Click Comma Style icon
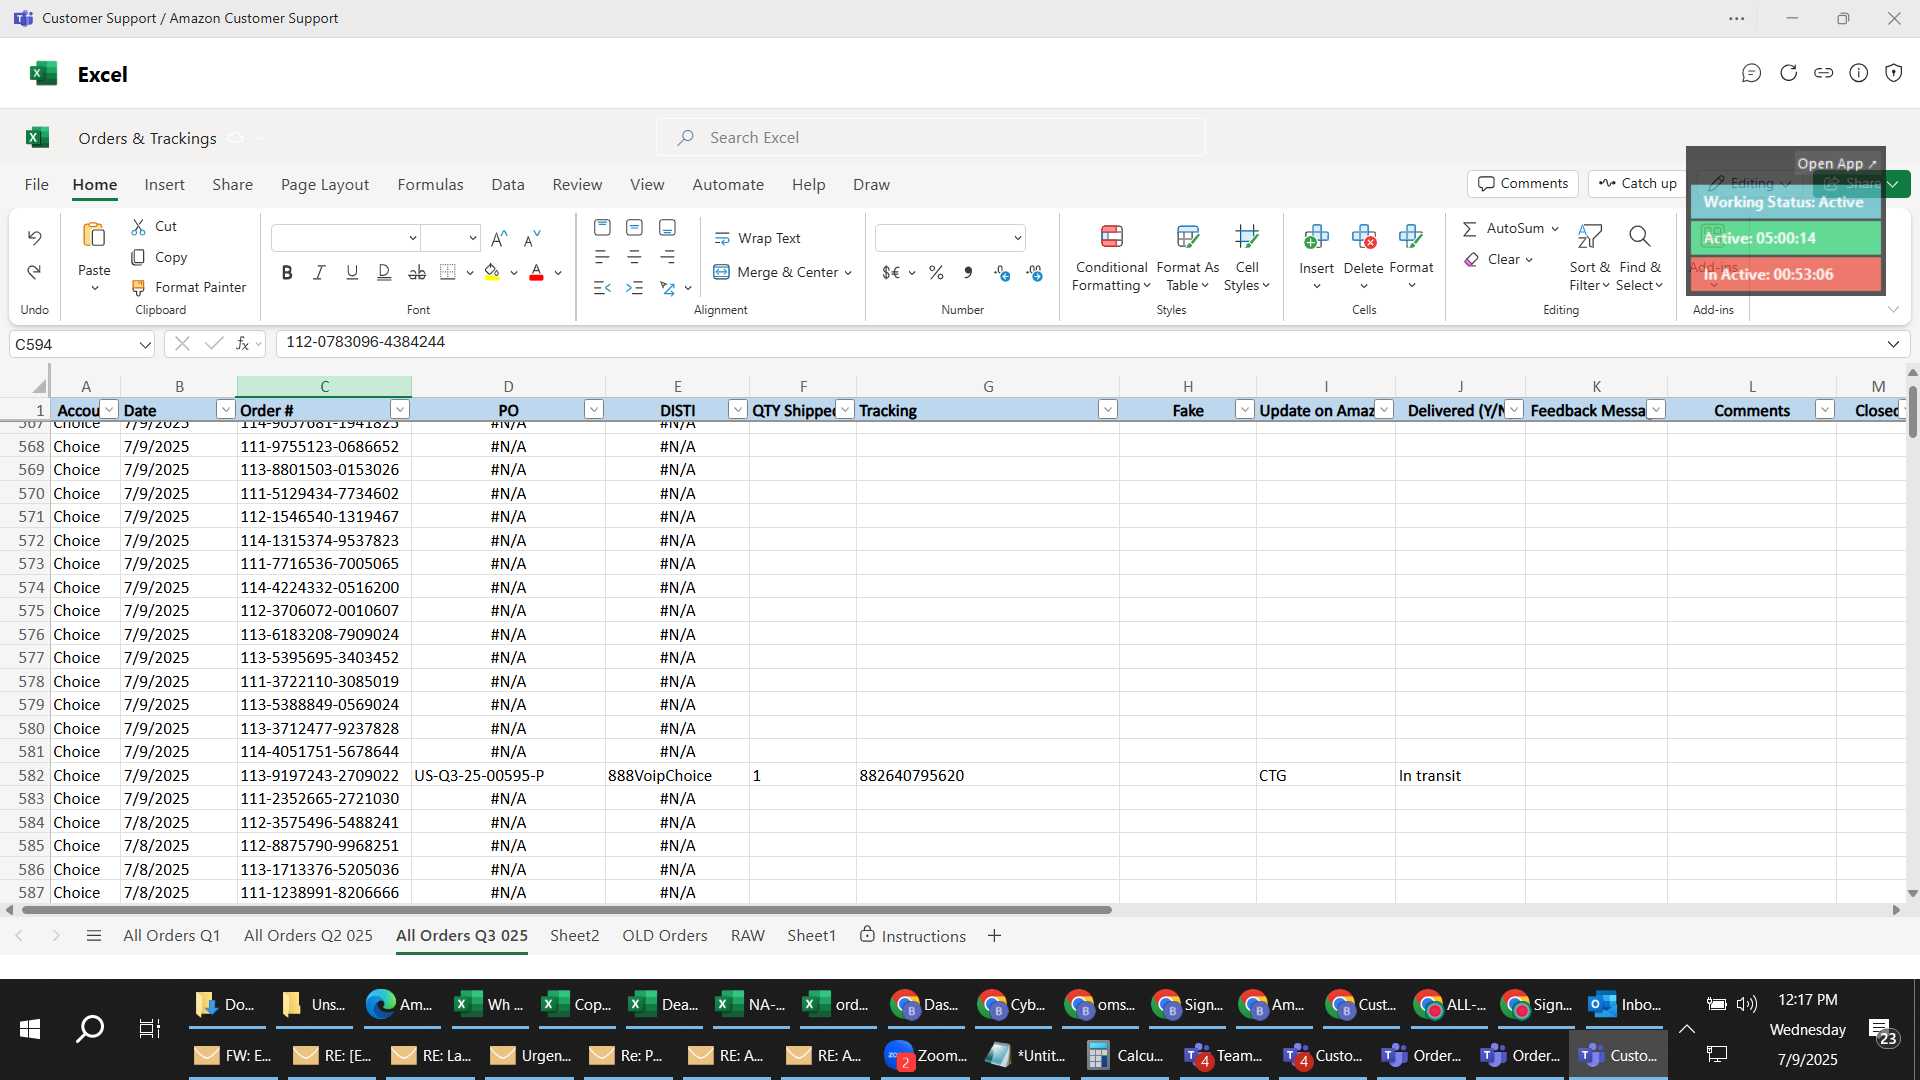The width and height of the screenshot is (1920, 1080). coord(968,272)
